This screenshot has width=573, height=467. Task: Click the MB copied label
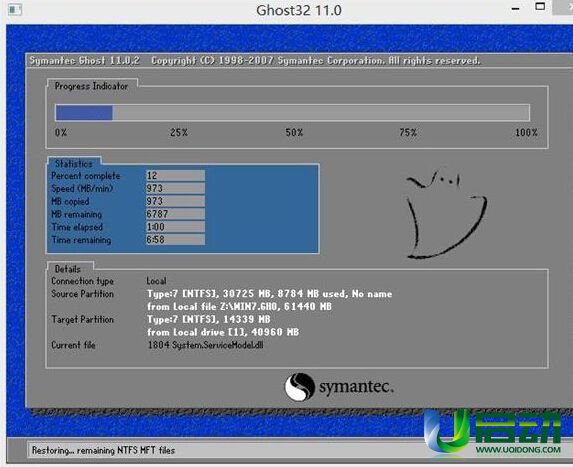point(70,201)
